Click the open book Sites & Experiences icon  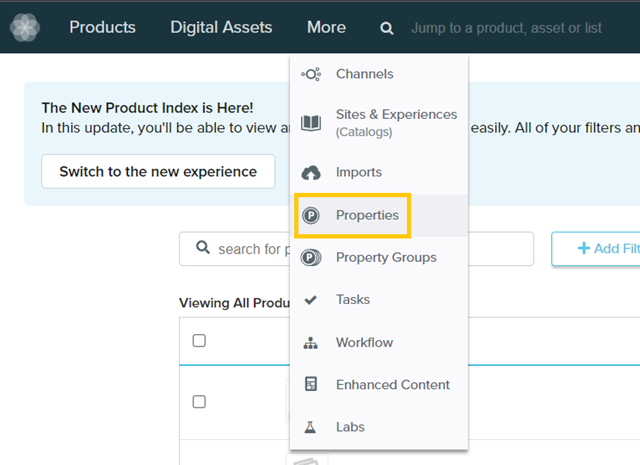click(x=311, y=123)
